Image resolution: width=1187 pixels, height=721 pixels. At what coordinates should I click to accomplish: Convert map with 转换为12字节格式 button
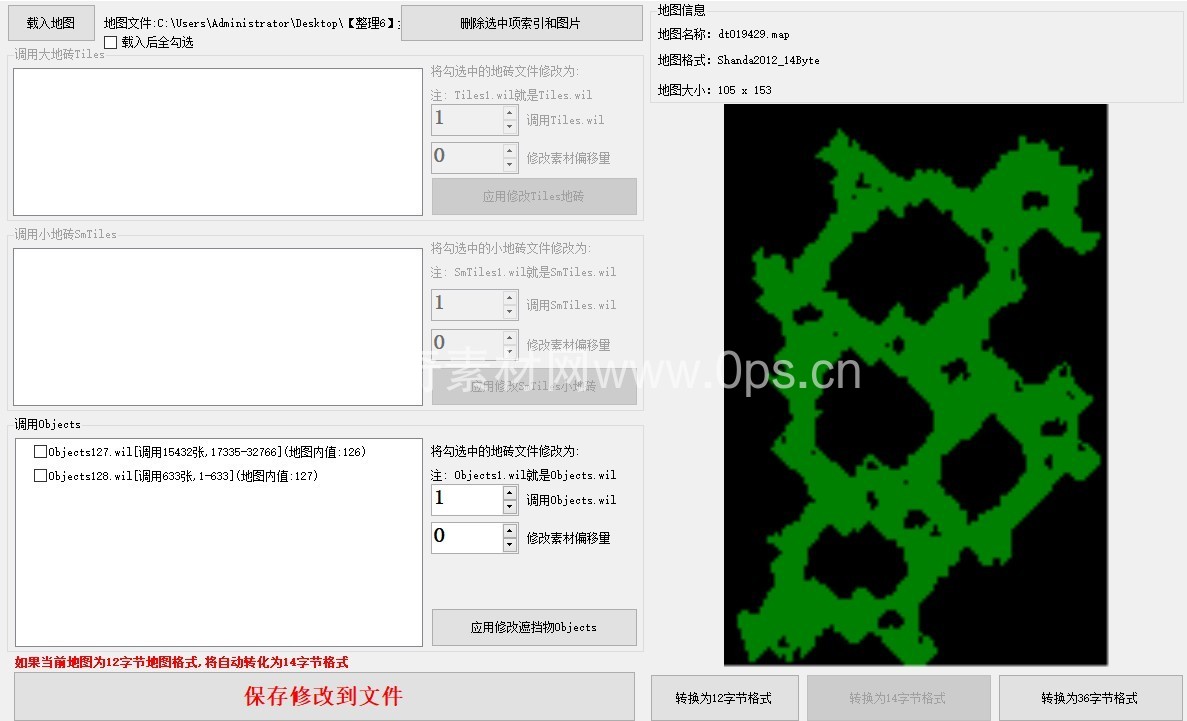tap(724, 698)
